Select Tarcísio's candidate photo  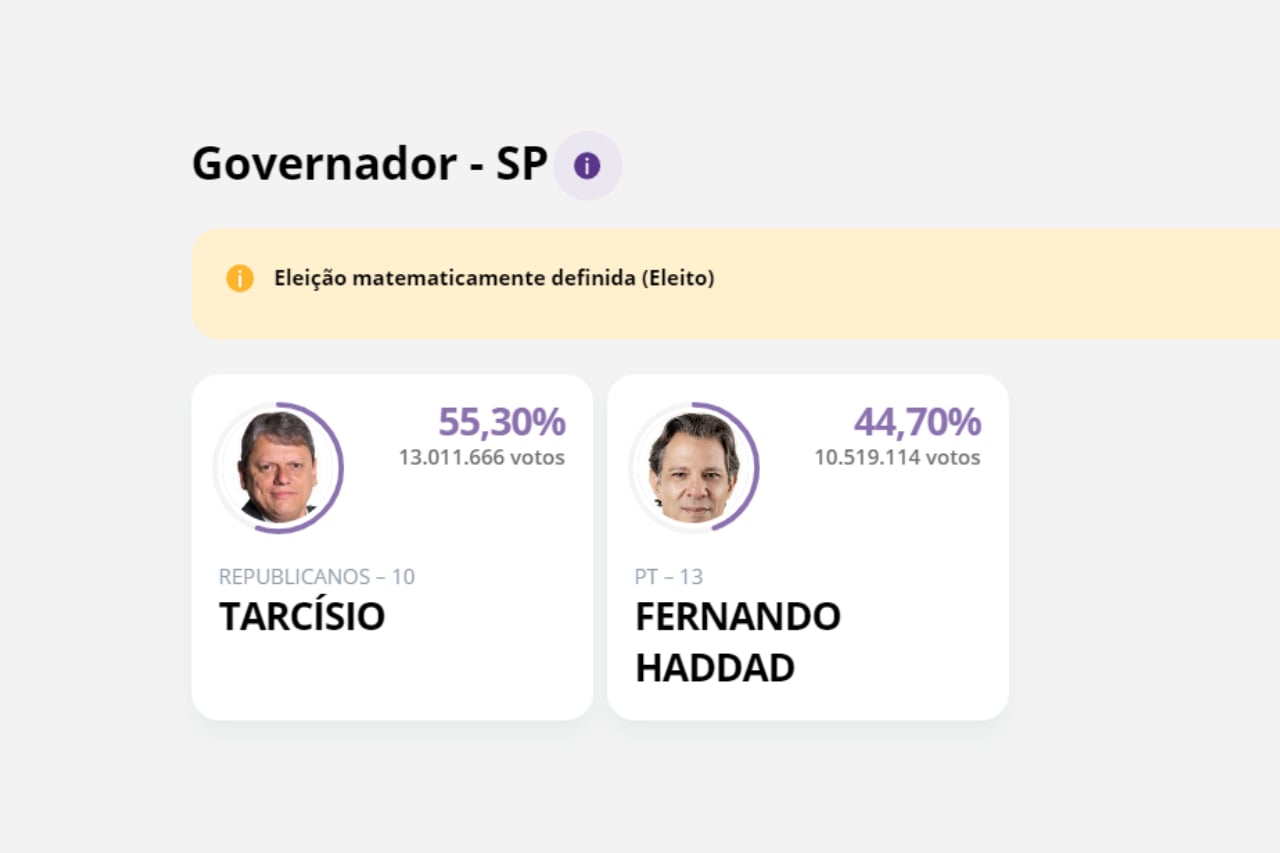click(277, 467)
